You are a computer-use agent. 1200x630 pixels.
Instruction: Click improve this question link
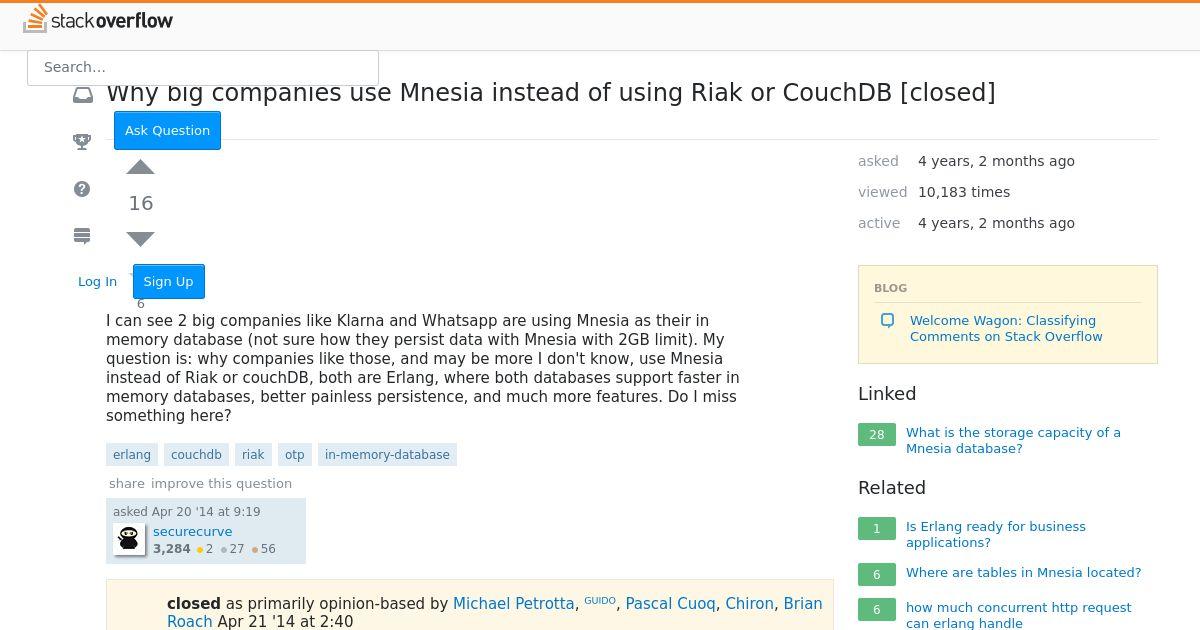point(222,484)
